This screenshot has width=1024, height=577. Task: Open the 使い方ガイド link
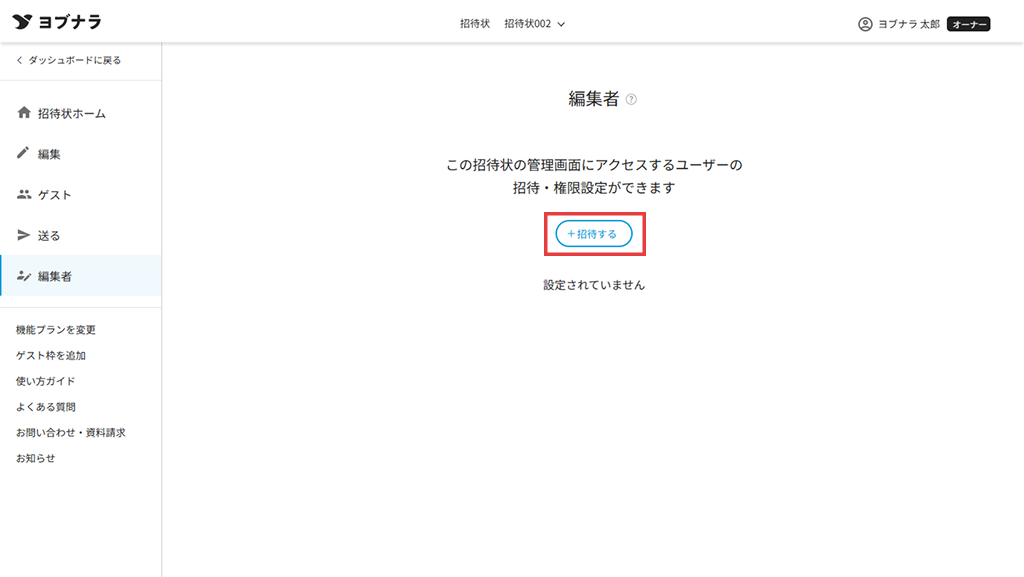[46, 381]
